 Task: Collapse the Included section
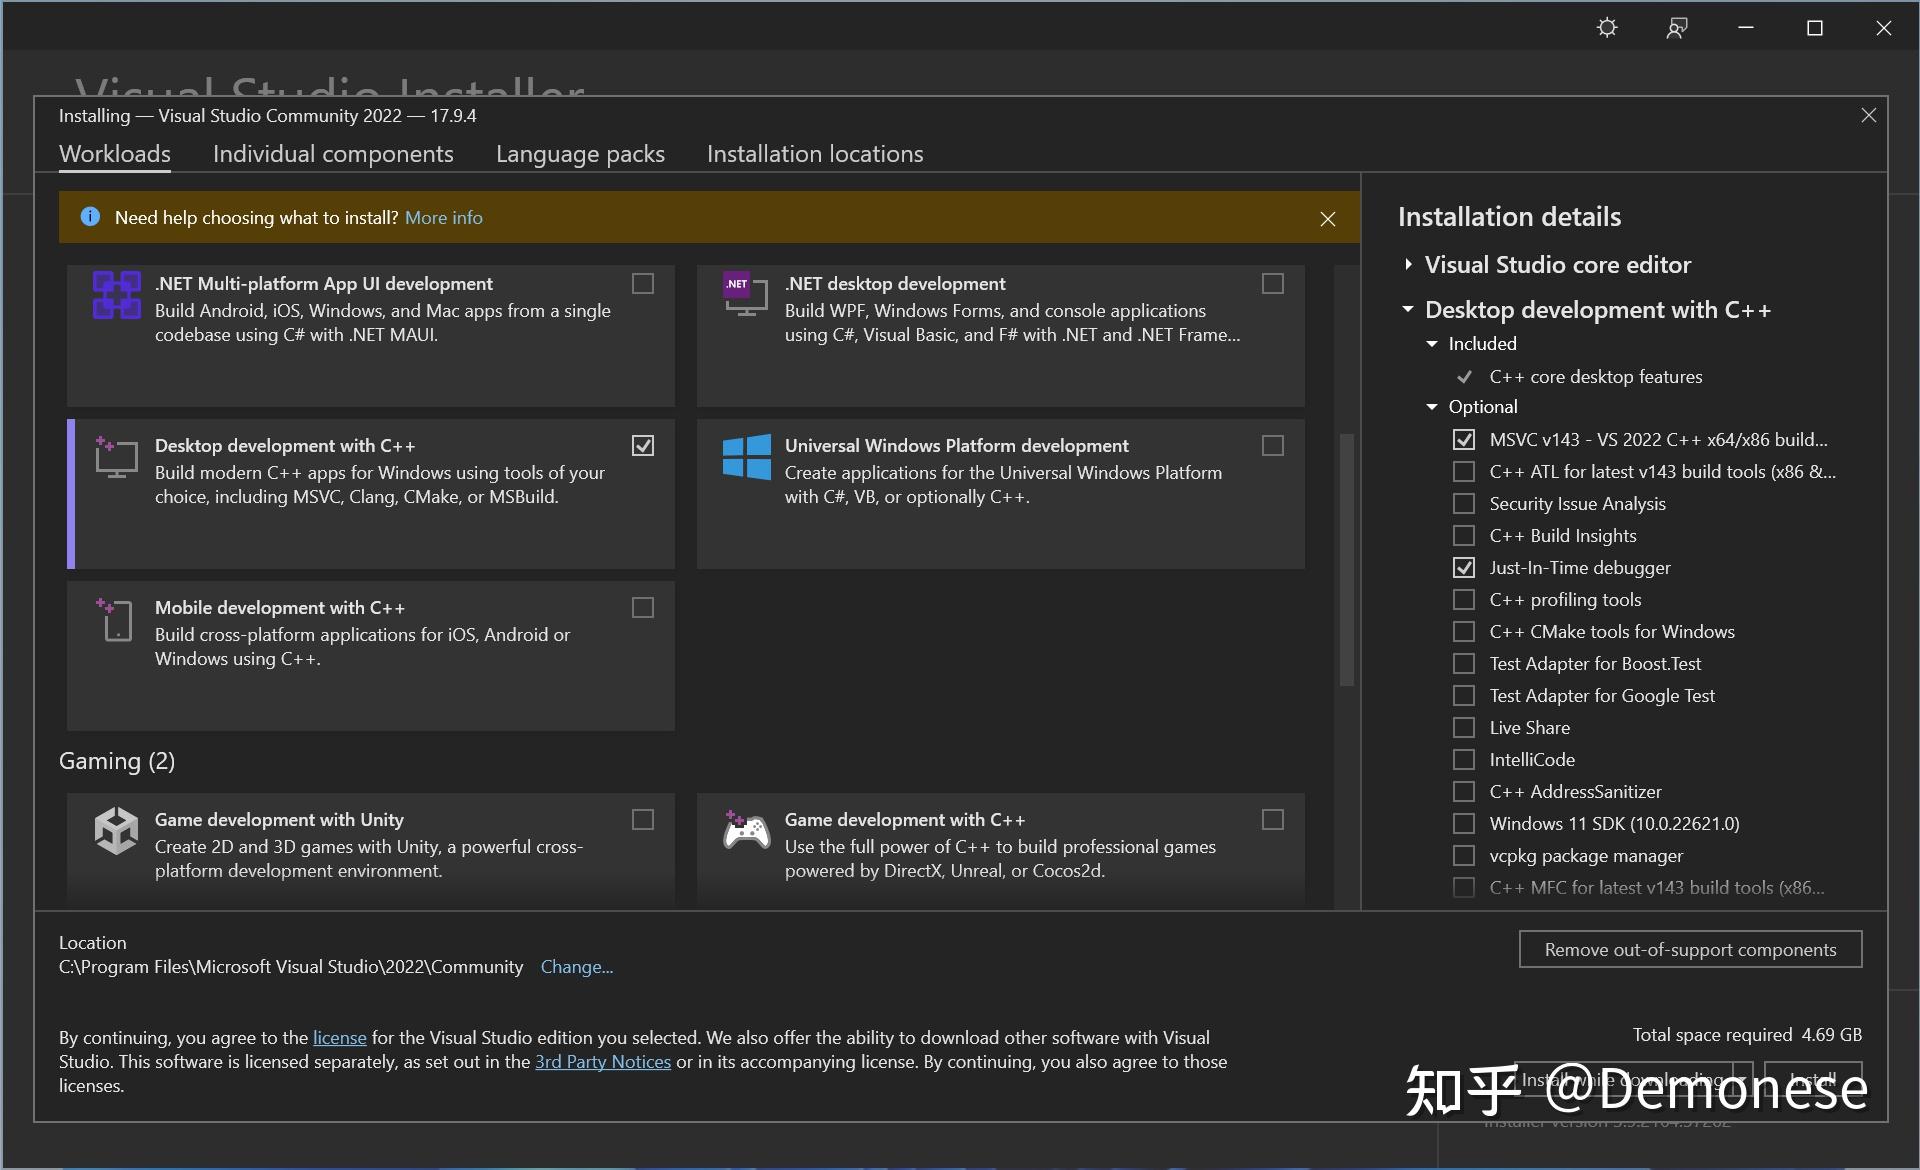pos(1432,343)
